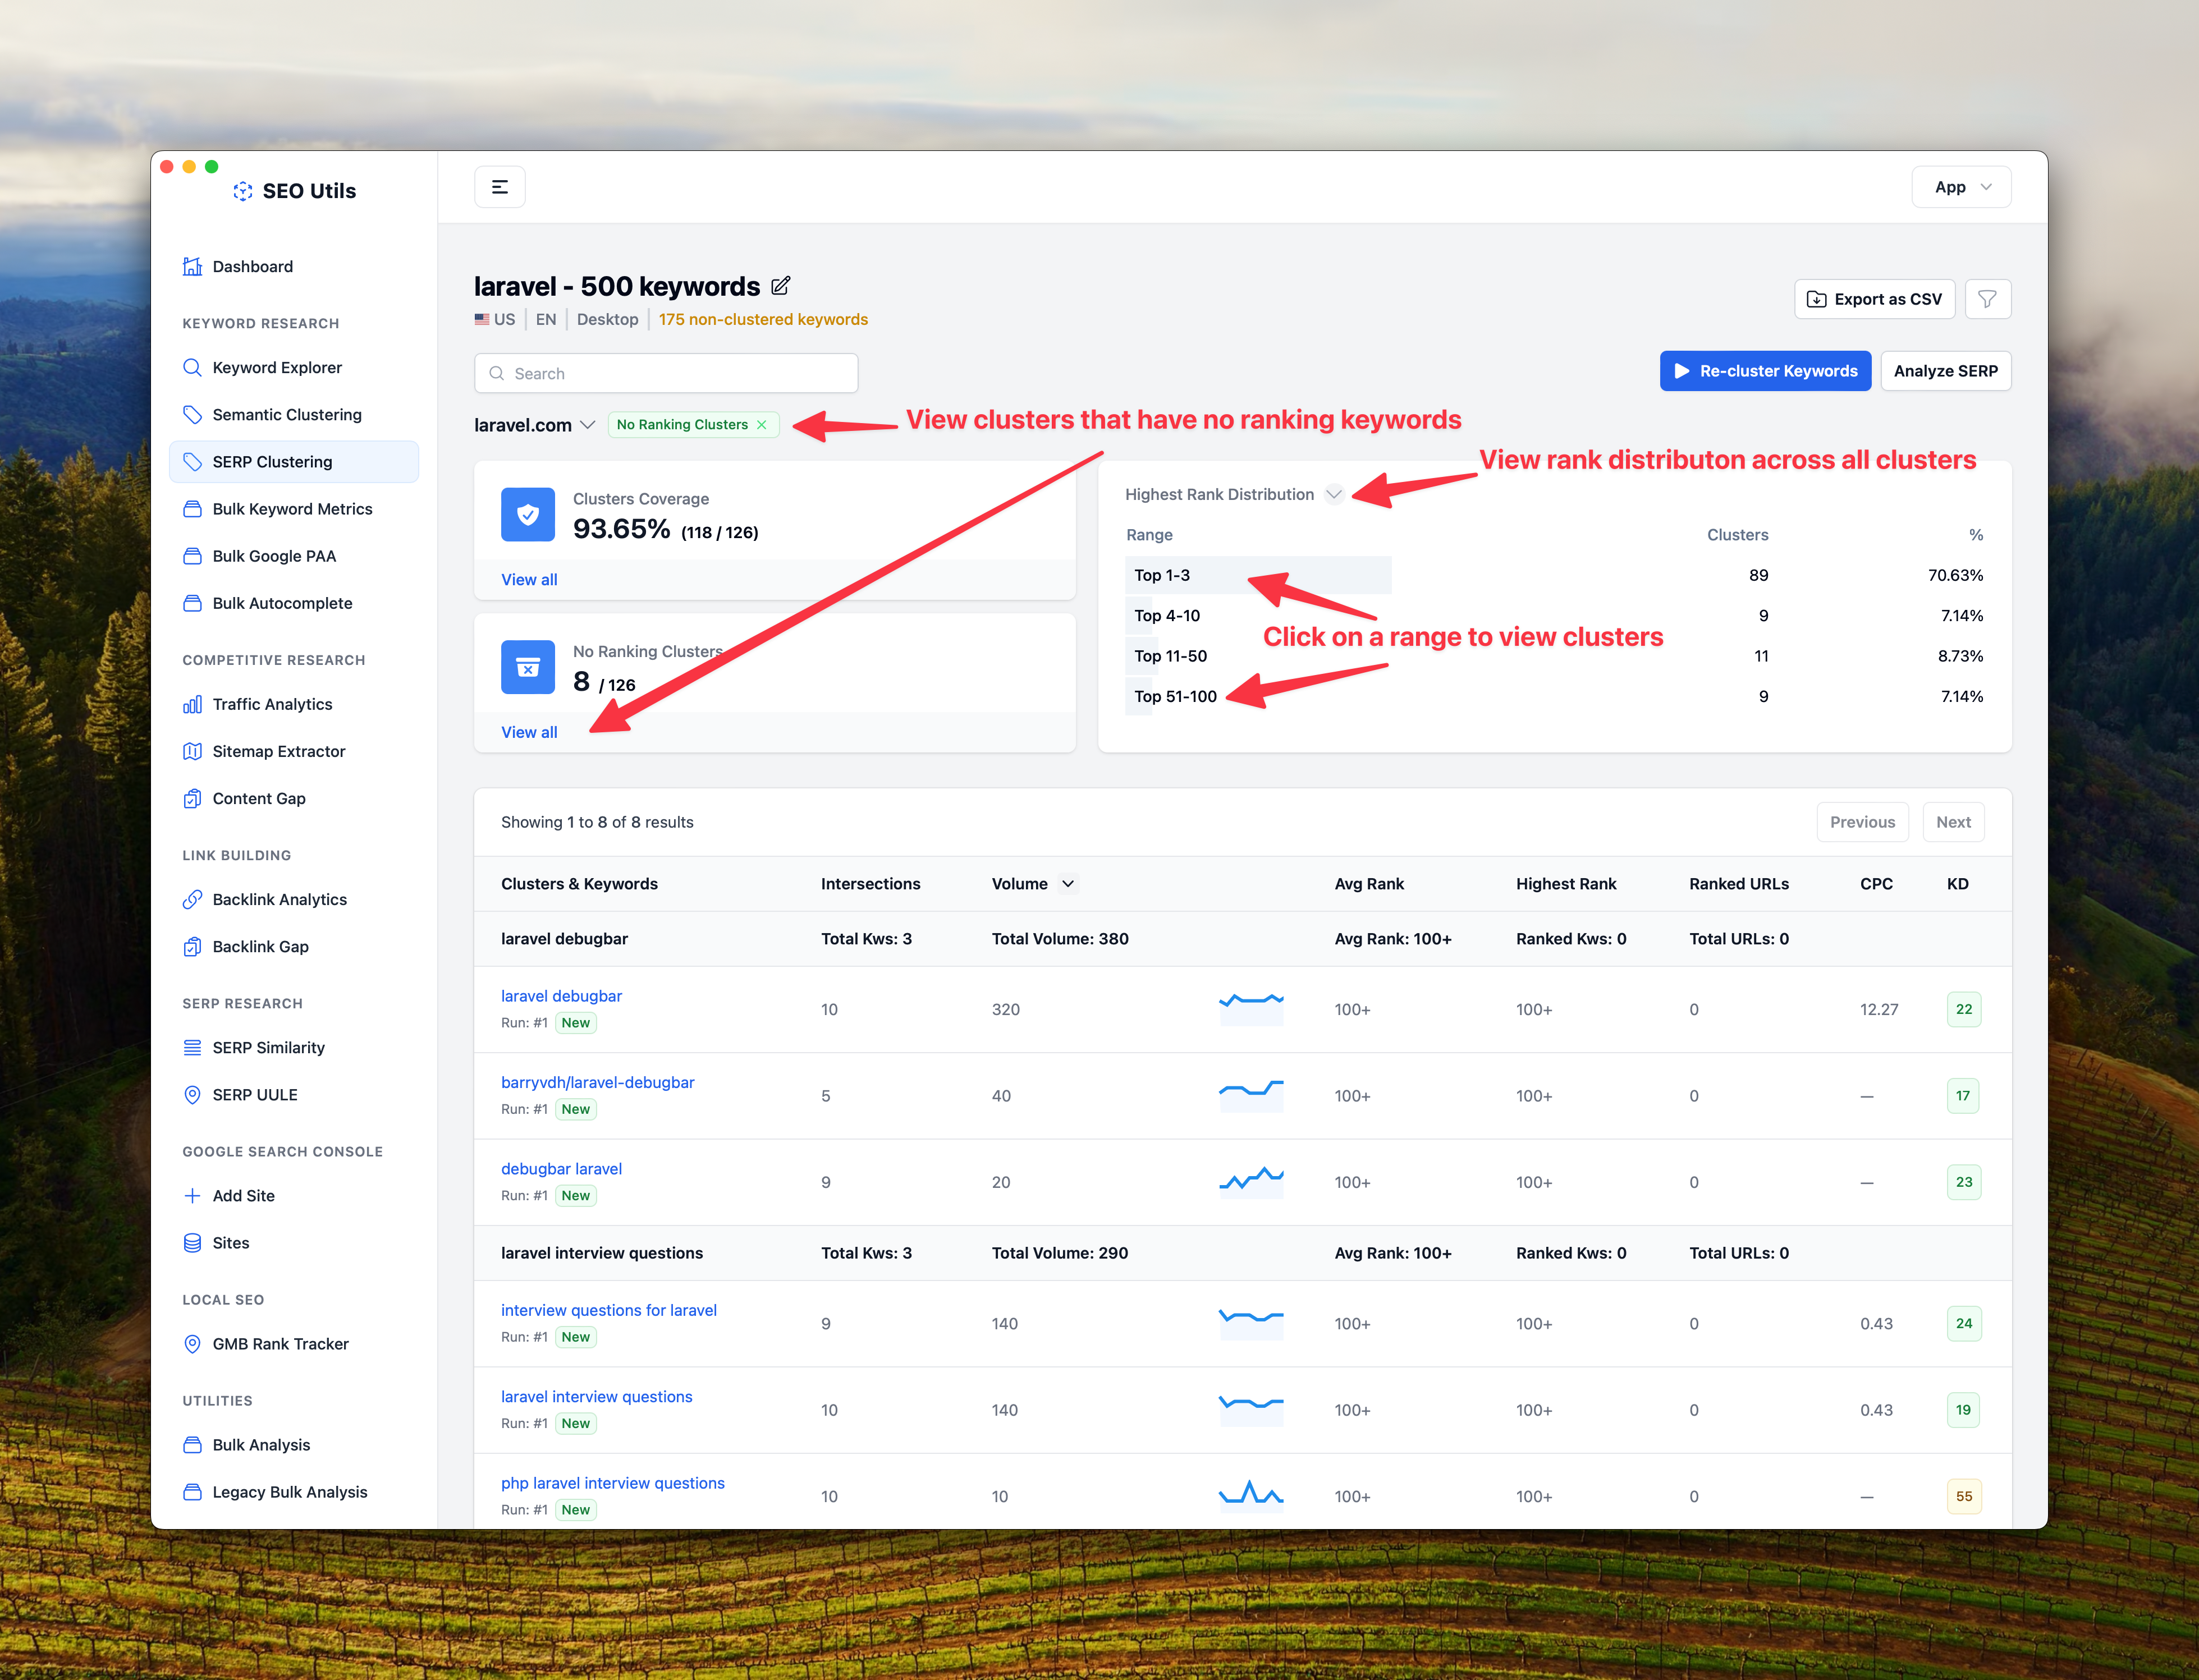Click the laravel debugbar trend sparkline

(x=1250, y=1008)
